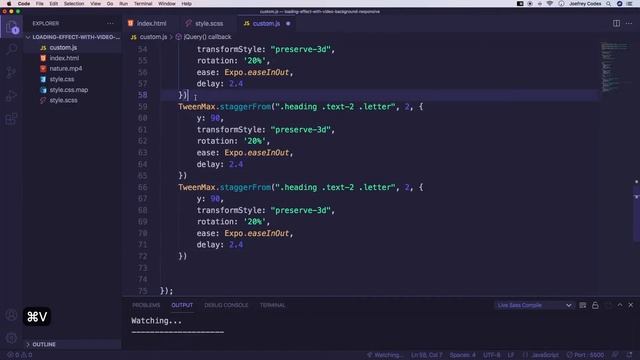
Task: Close the bottom panel
Action: [x=631, y=305]
